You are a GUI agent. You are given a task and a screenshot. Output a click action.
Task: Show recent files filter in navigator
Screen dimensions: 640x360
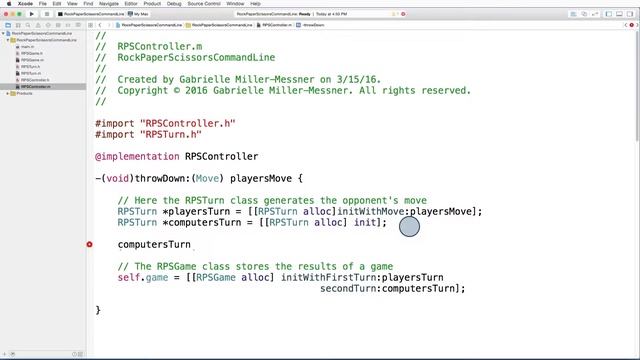point(74,354)
